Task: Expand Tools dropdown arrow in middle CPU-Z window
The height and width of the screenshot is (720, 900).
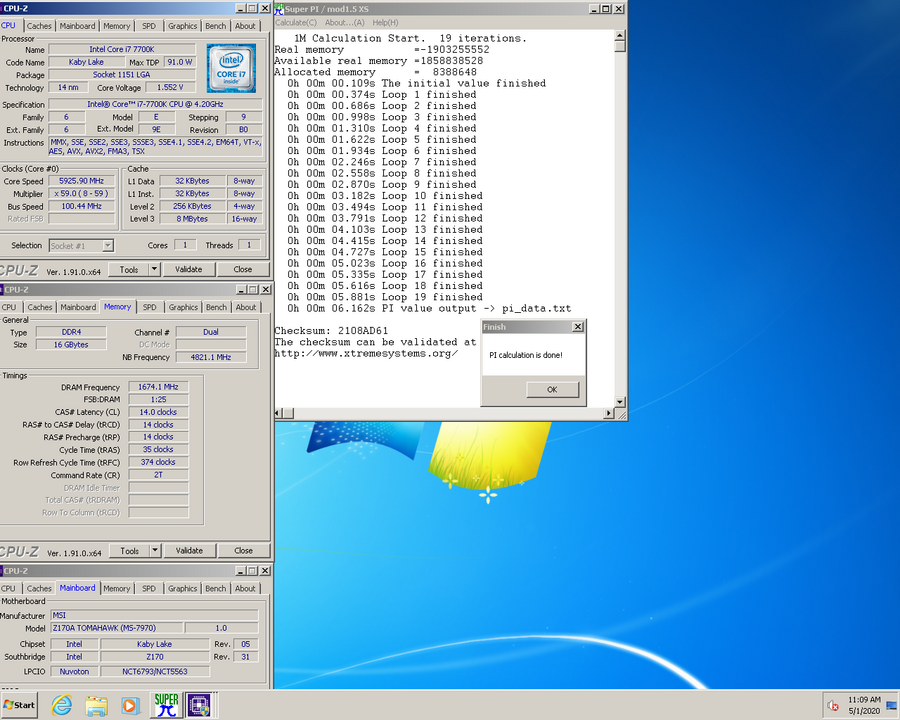Action: click(x=154, y=551)
